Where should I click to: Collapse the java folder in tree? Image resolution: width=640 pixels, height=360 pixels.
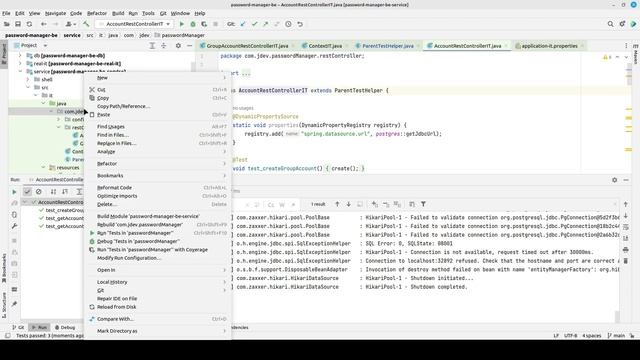tap(43, 103)
